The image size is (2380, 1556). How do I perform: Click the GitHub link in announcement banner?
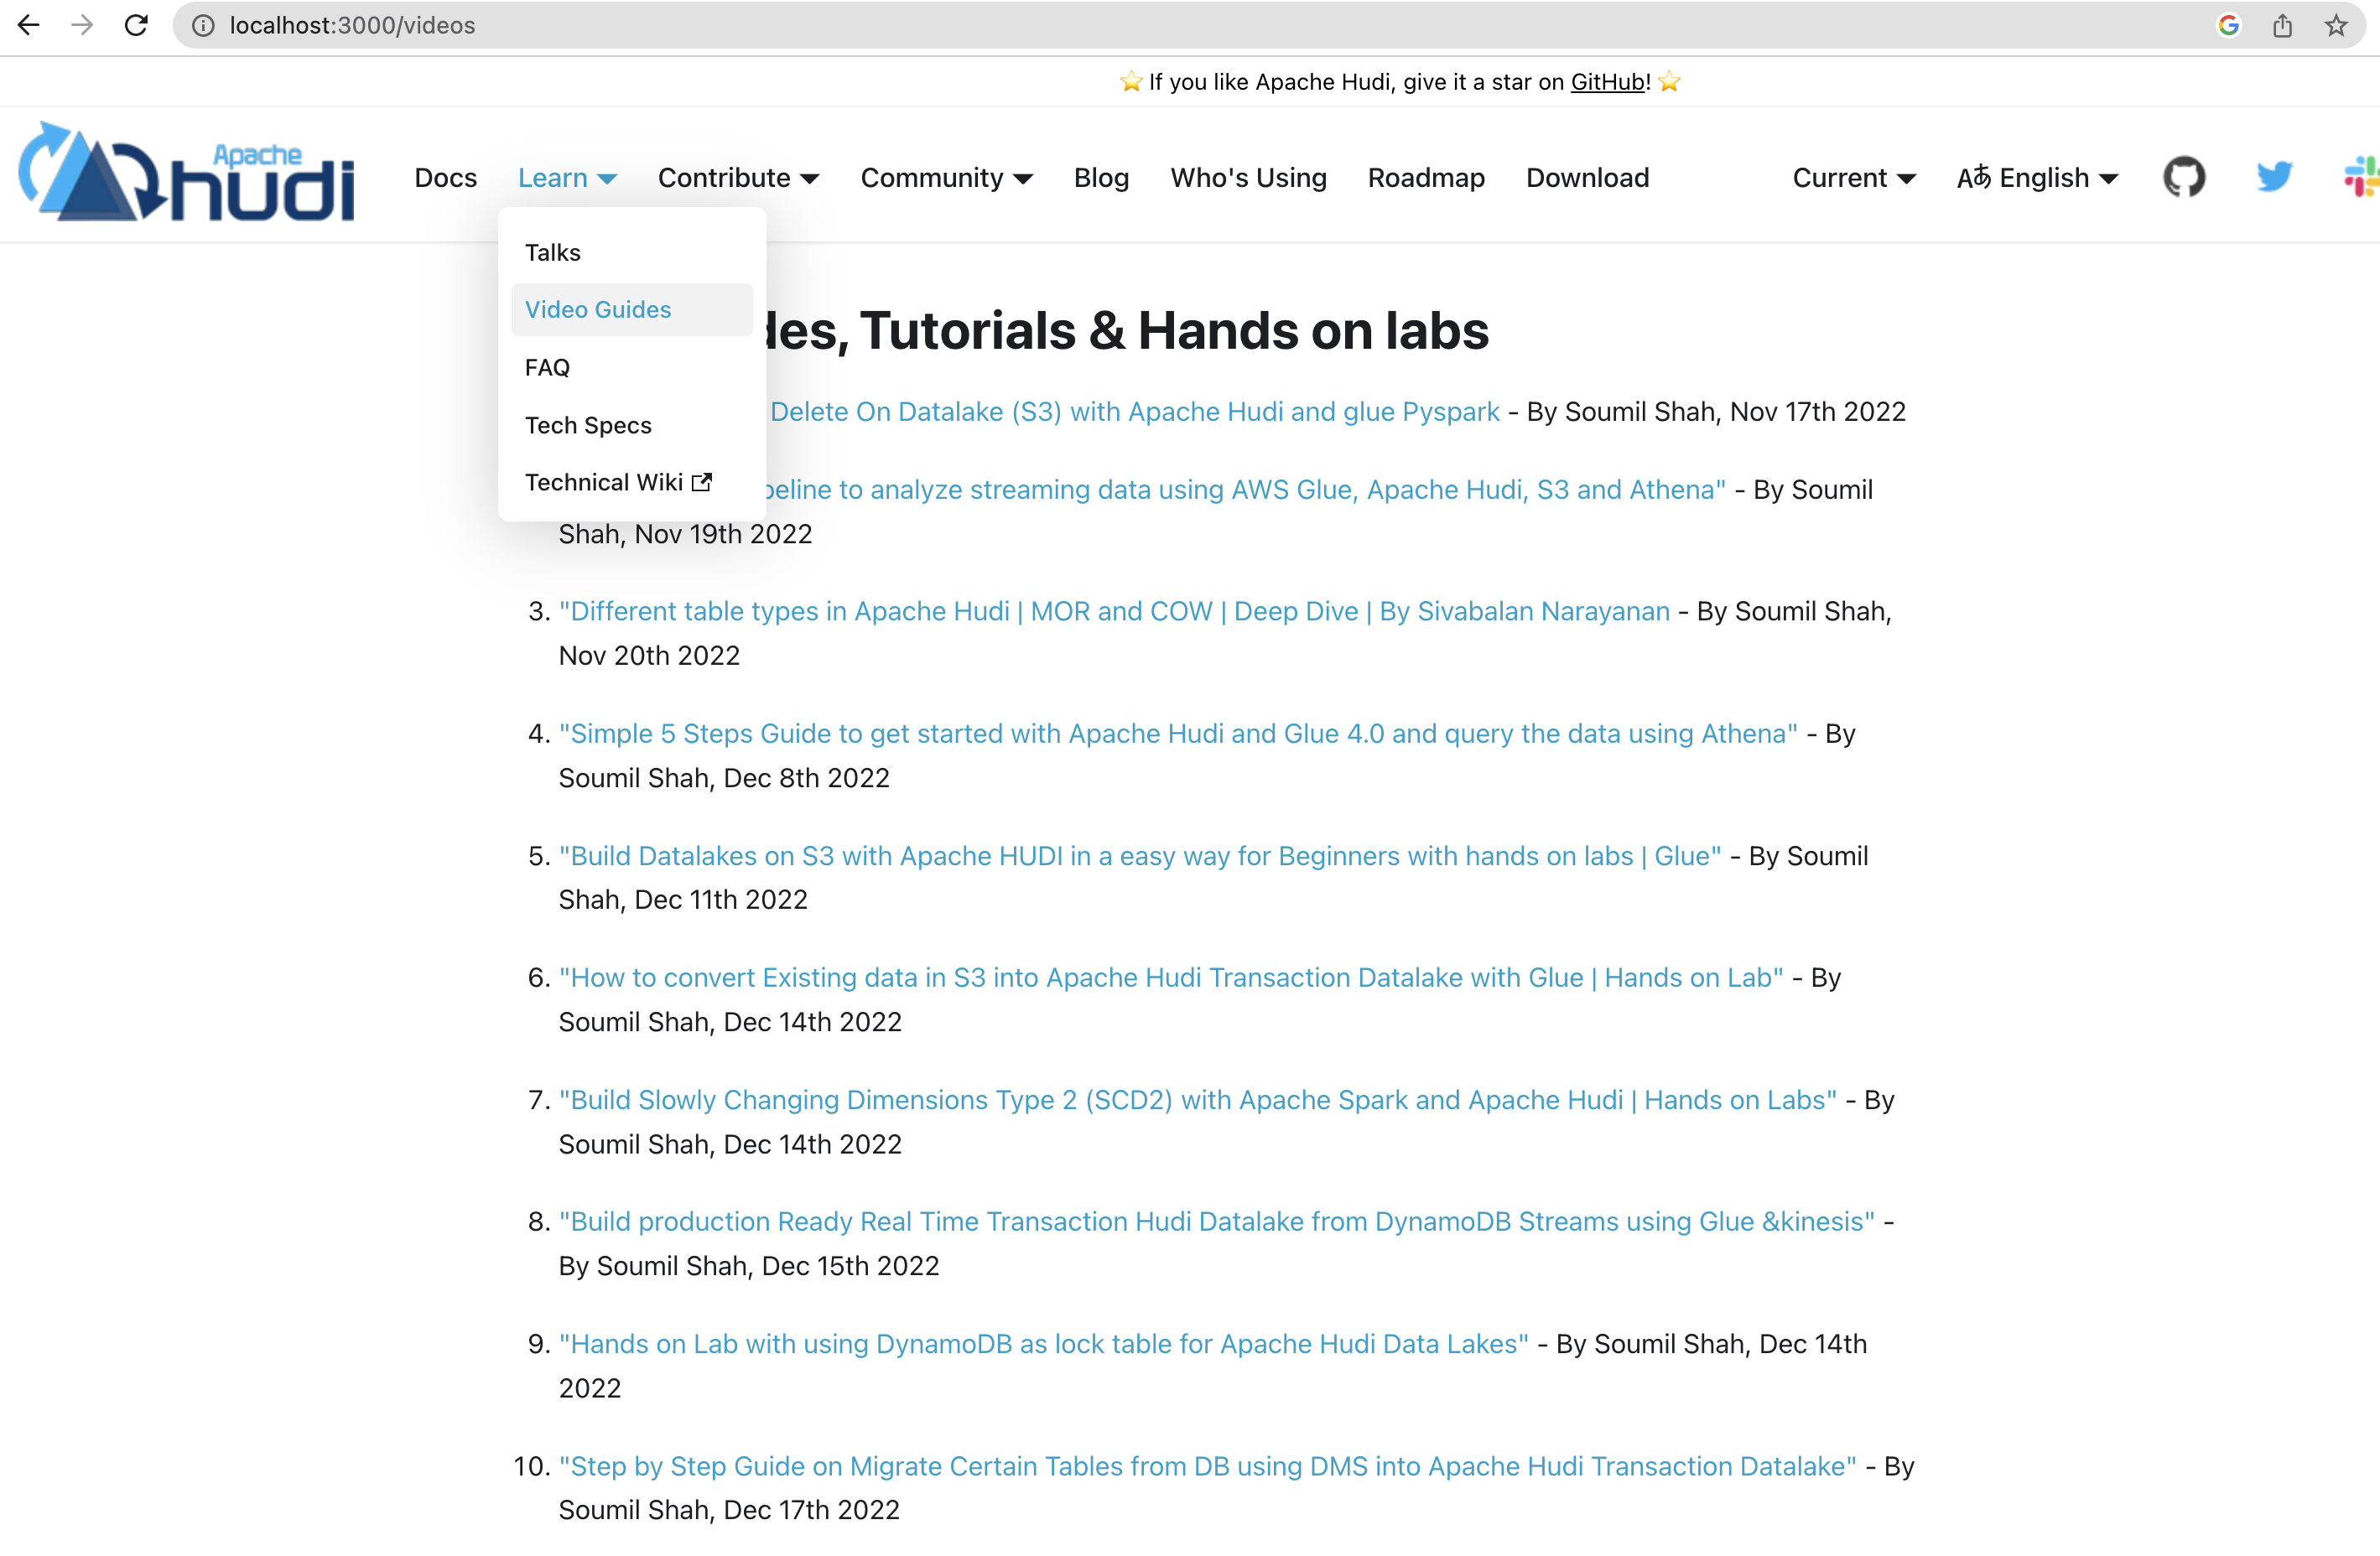coord(1607,82)
